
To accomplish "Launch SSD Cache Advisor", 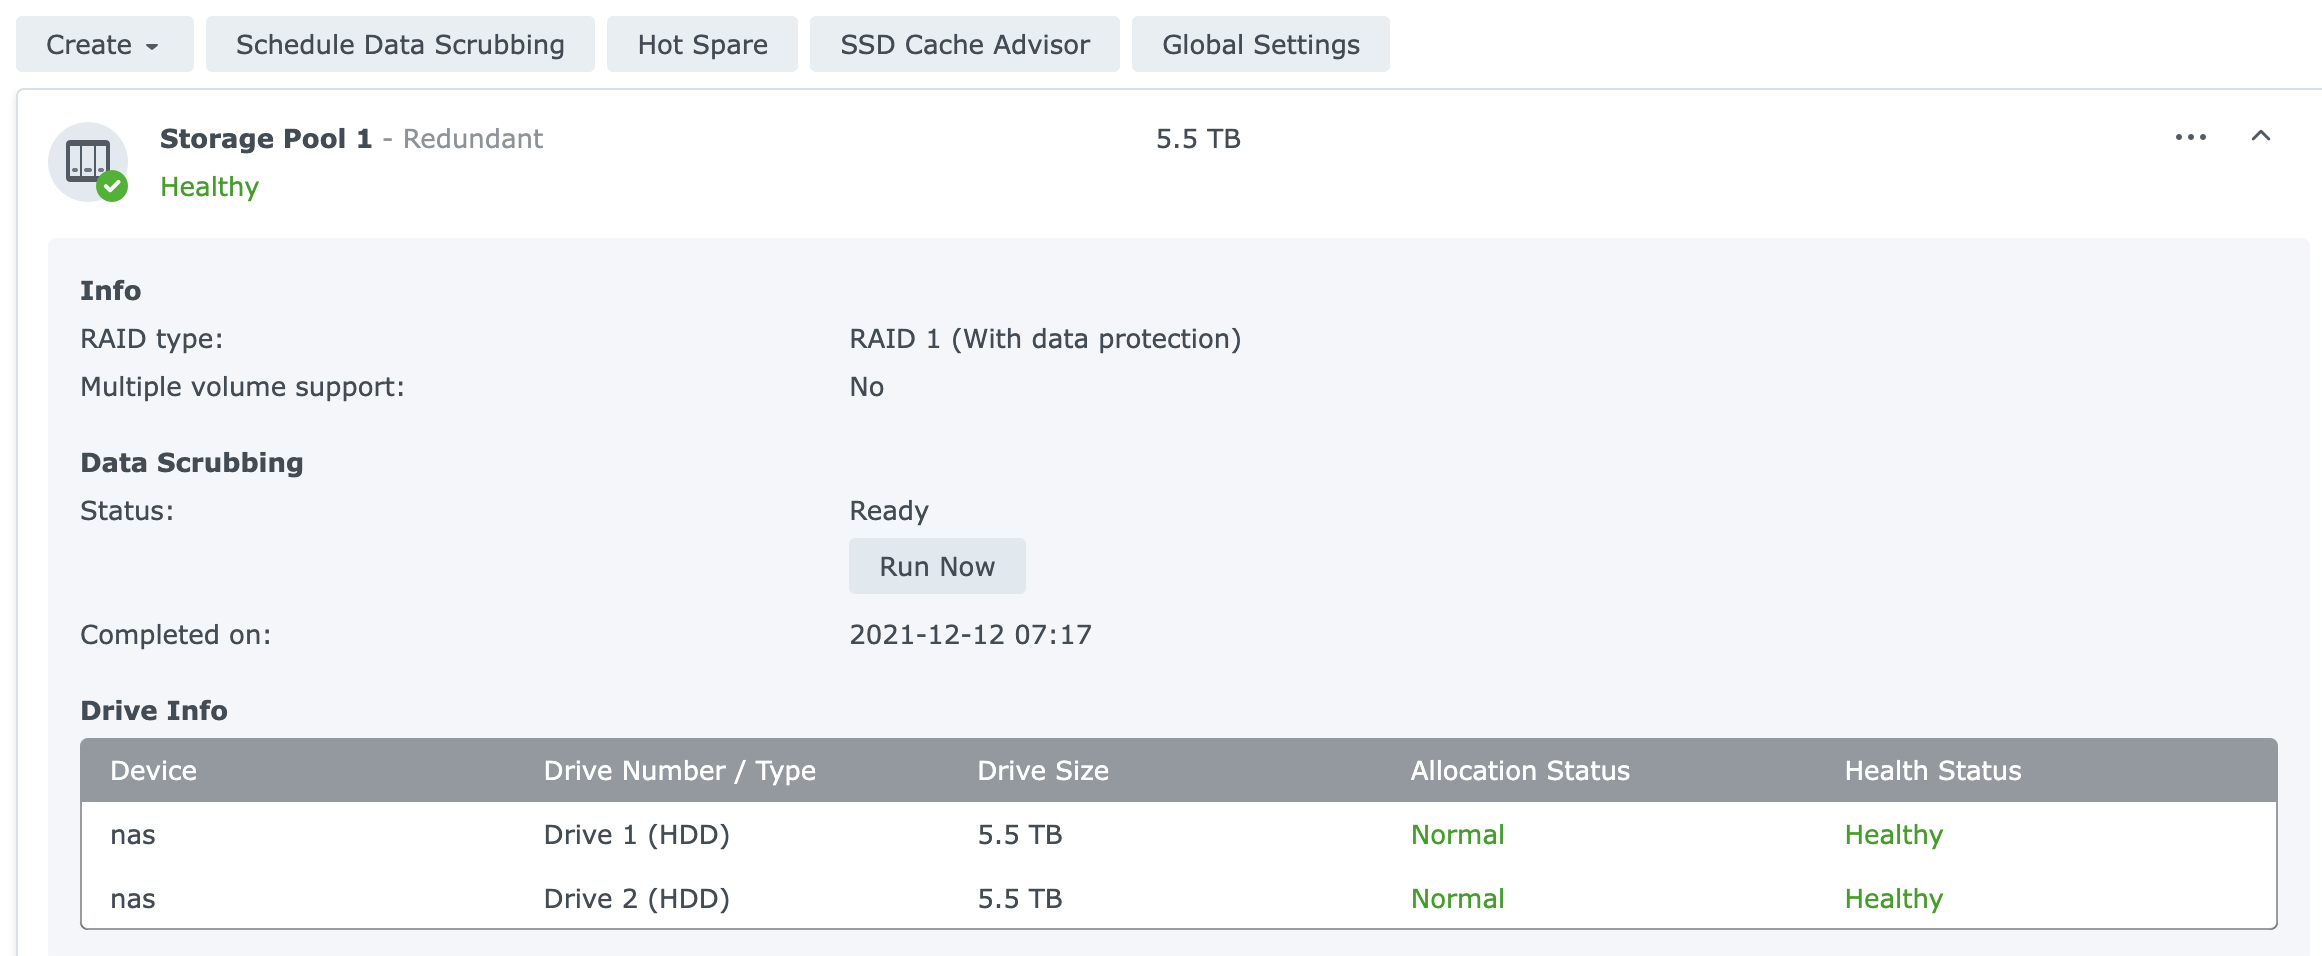I will 964,45.
